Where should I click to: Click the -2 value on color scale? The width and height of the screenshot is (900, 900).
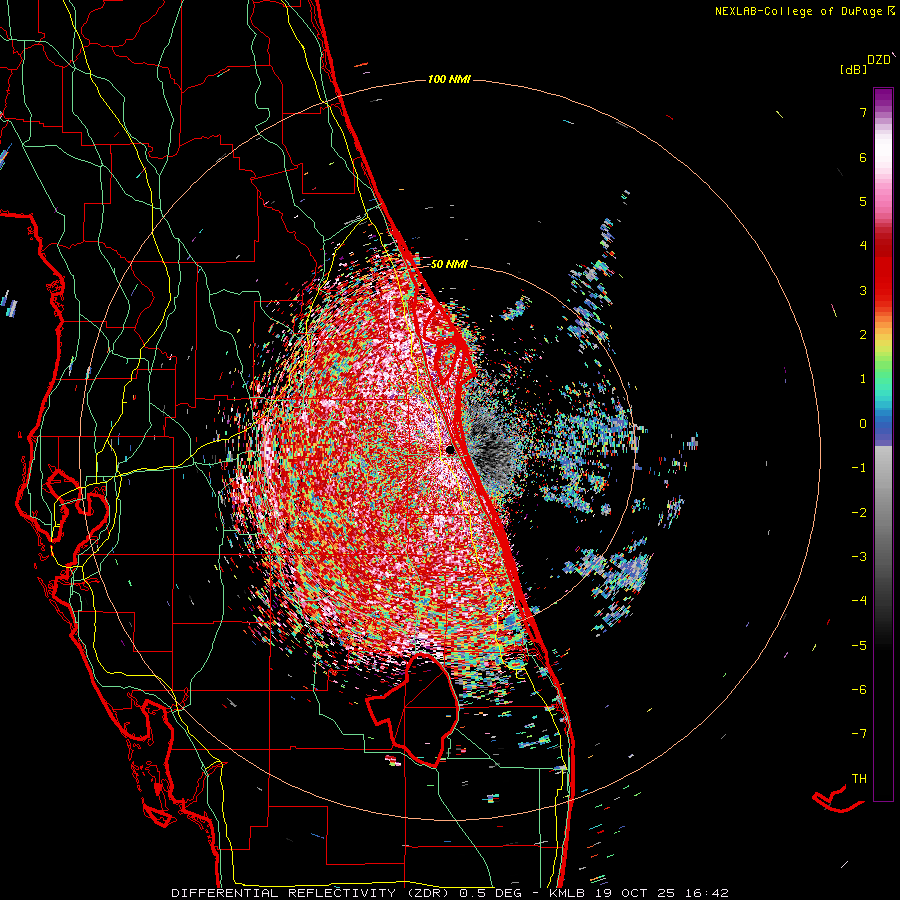tap(859, 513)
